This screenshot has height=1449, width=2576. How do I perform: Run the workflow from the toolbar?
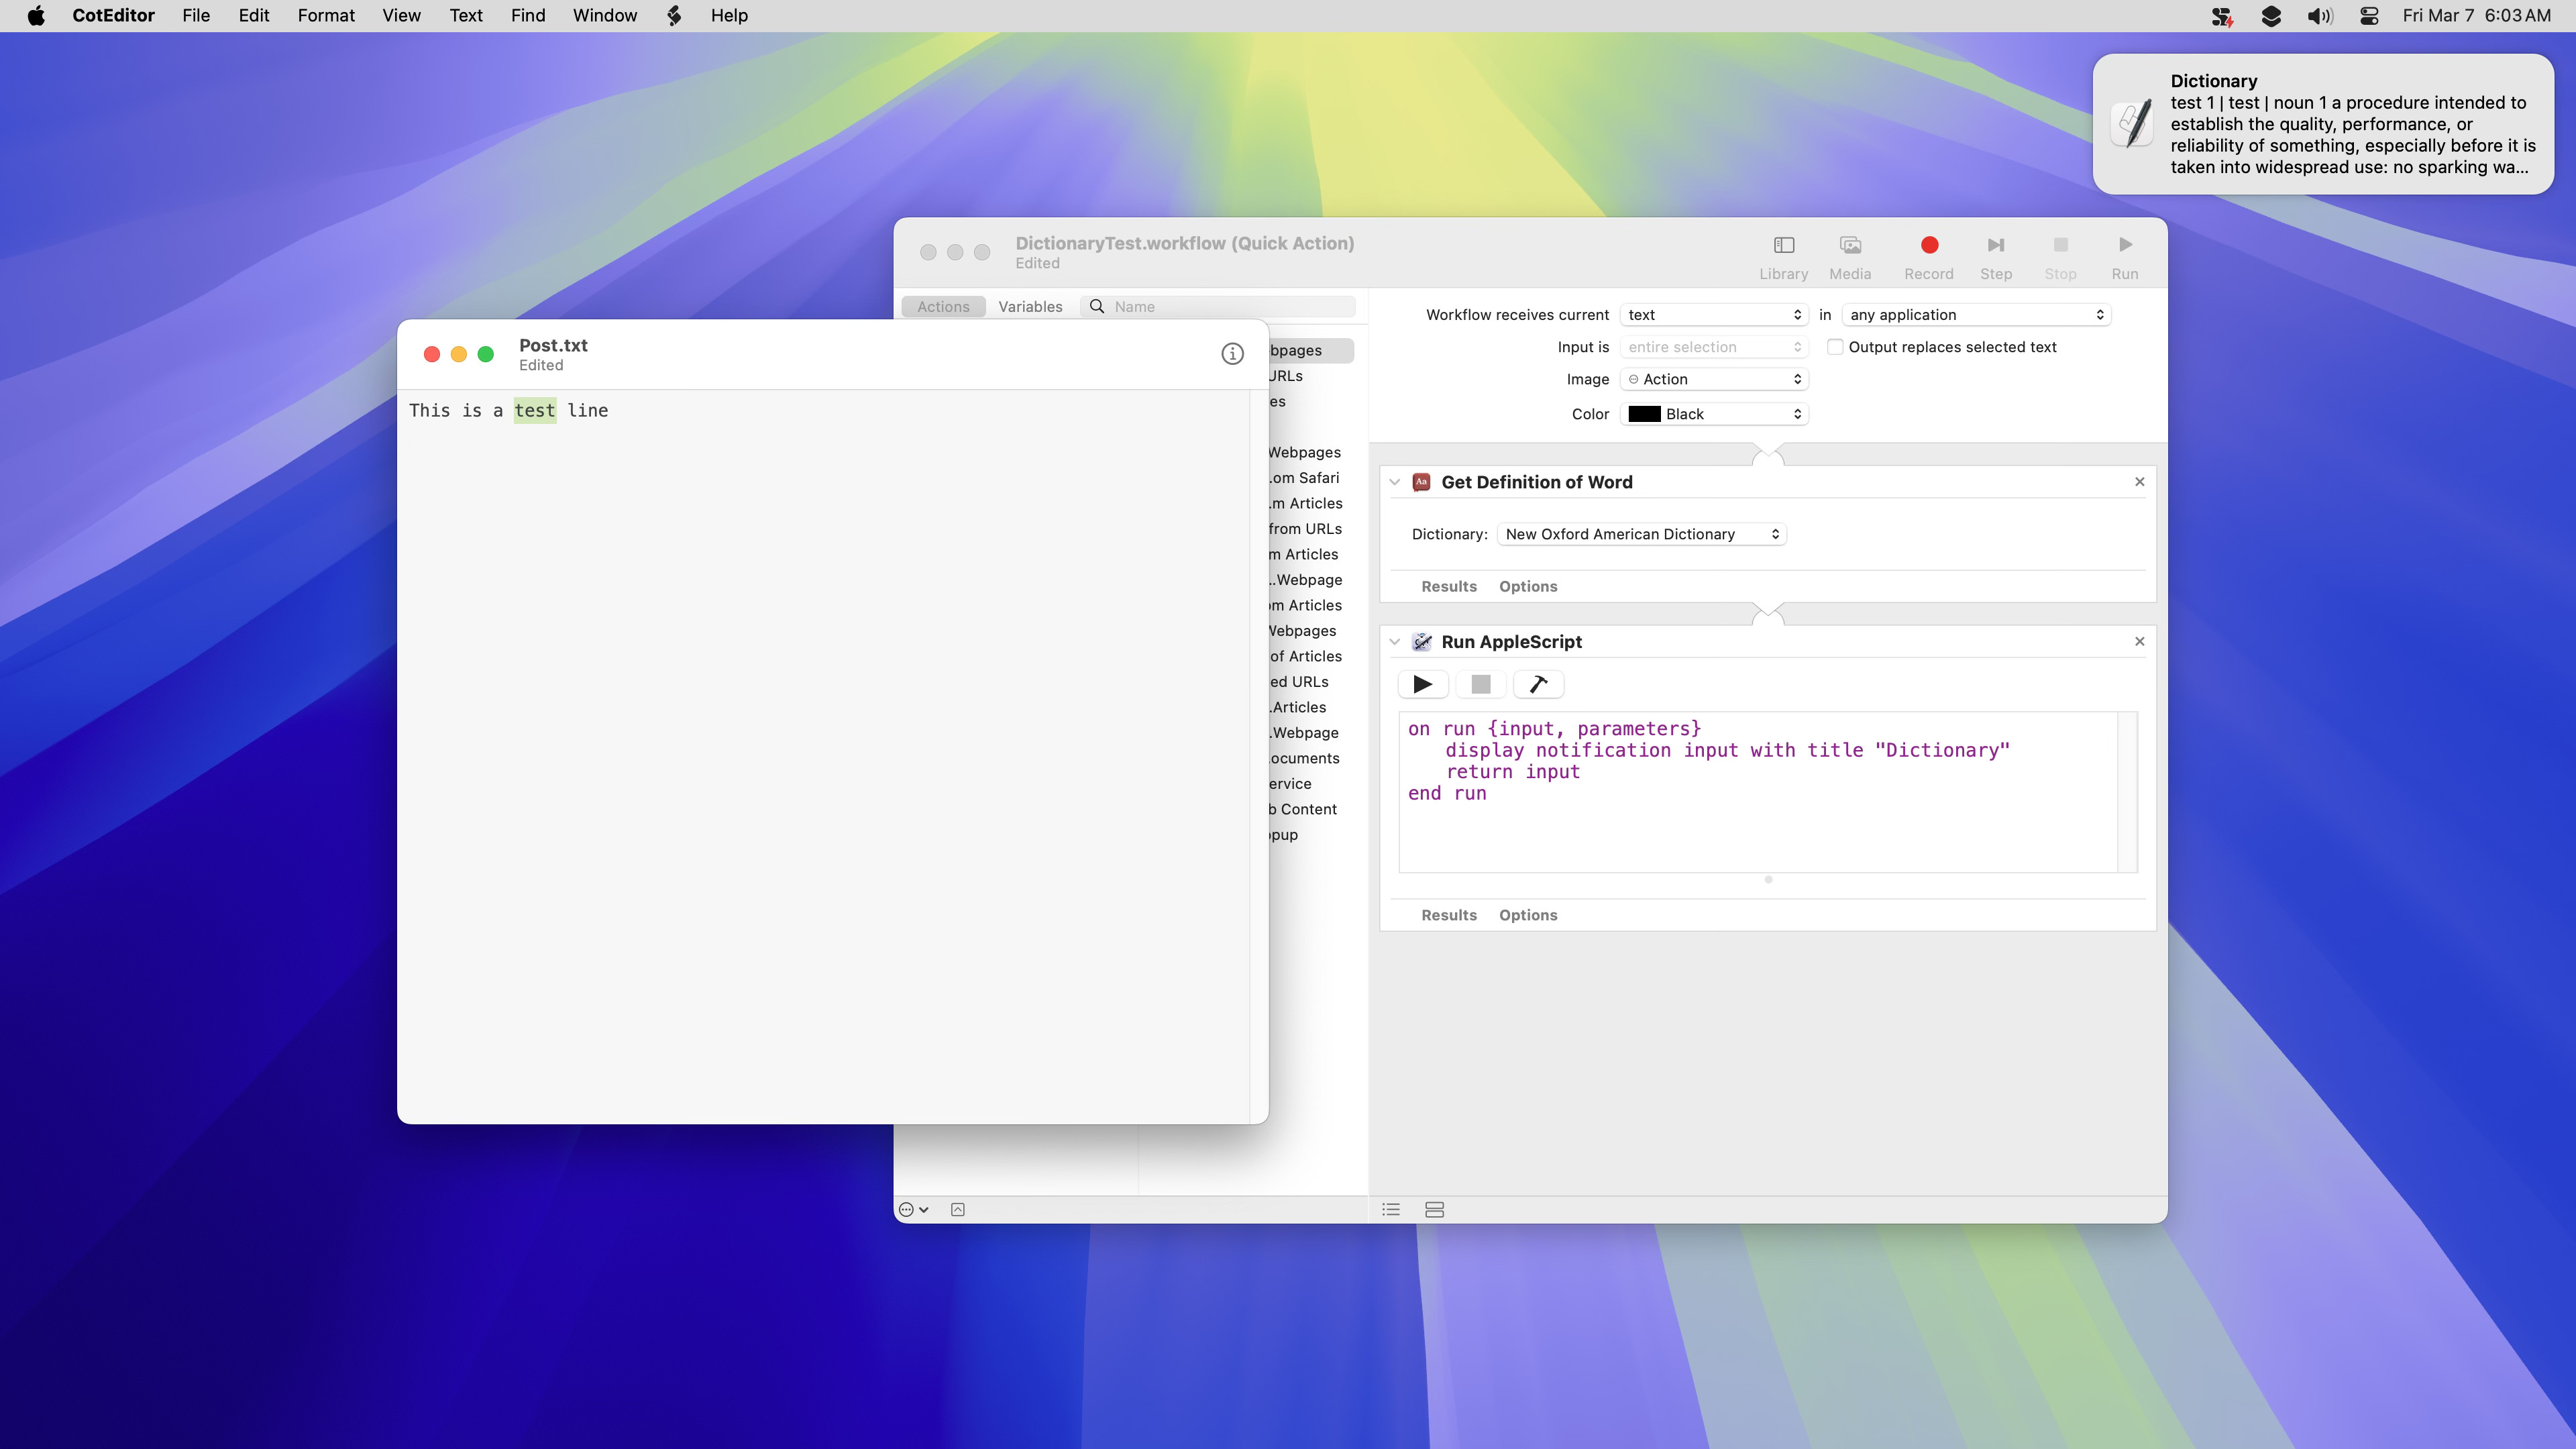click(2124, 257)
